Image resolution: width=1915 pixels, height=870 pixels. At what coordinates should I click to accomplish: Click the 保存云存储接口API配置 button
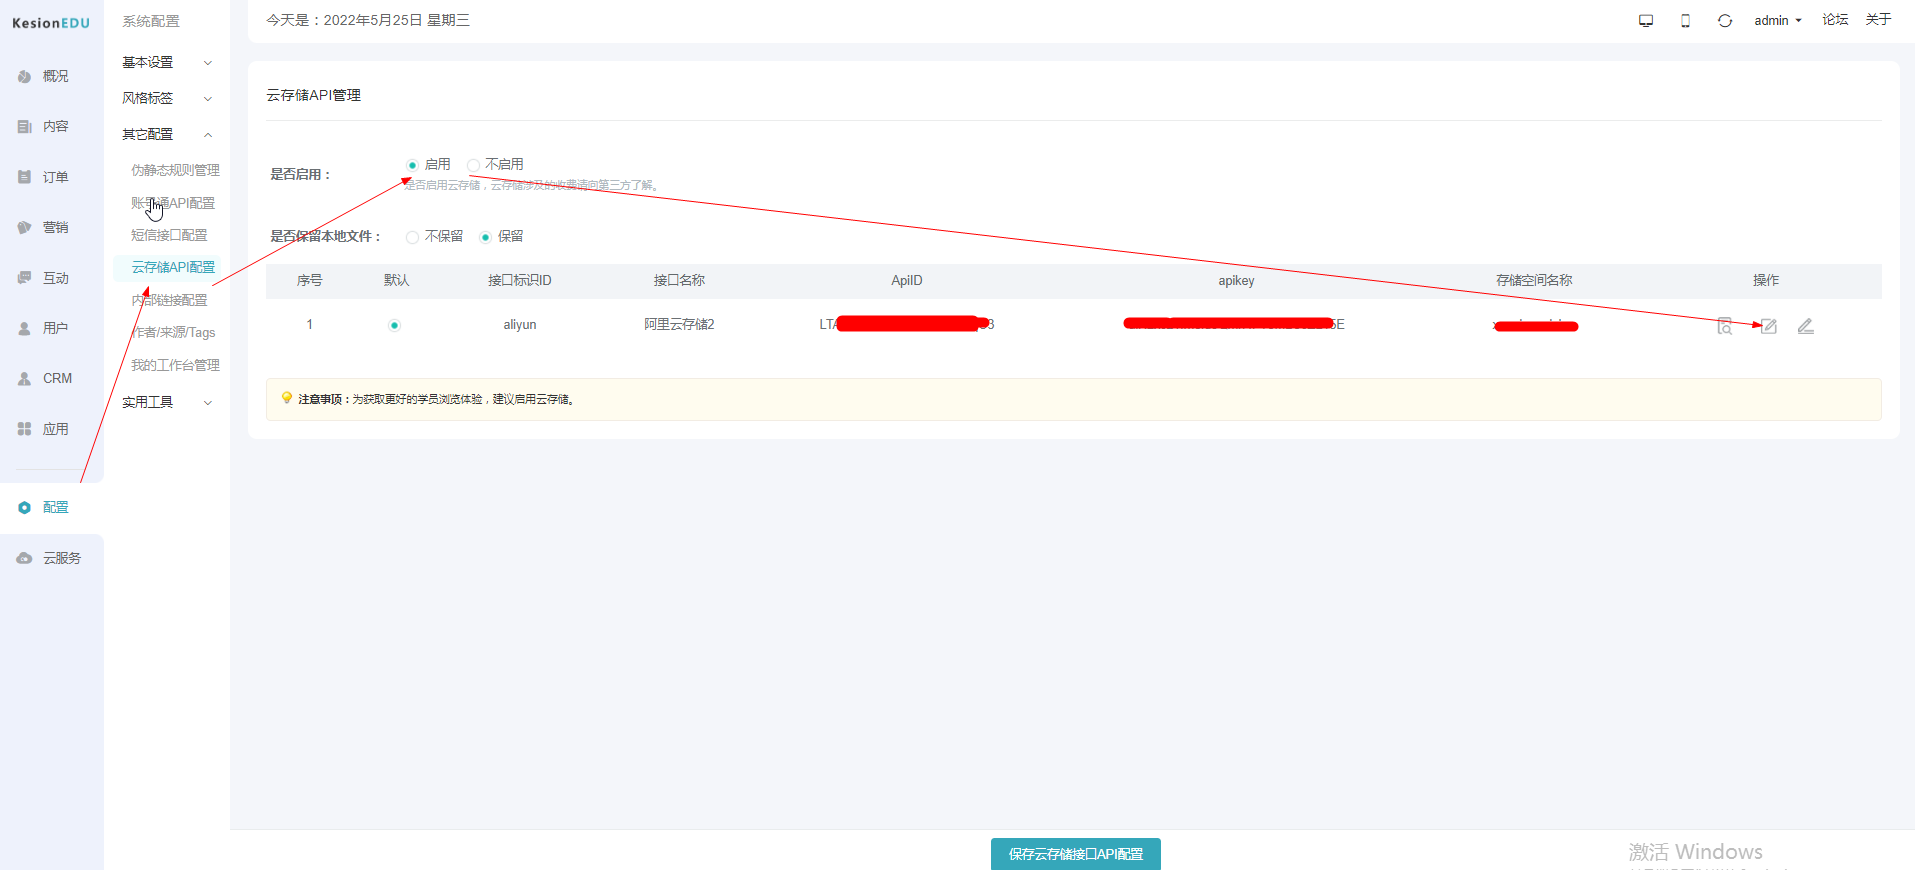[1075, 854]
